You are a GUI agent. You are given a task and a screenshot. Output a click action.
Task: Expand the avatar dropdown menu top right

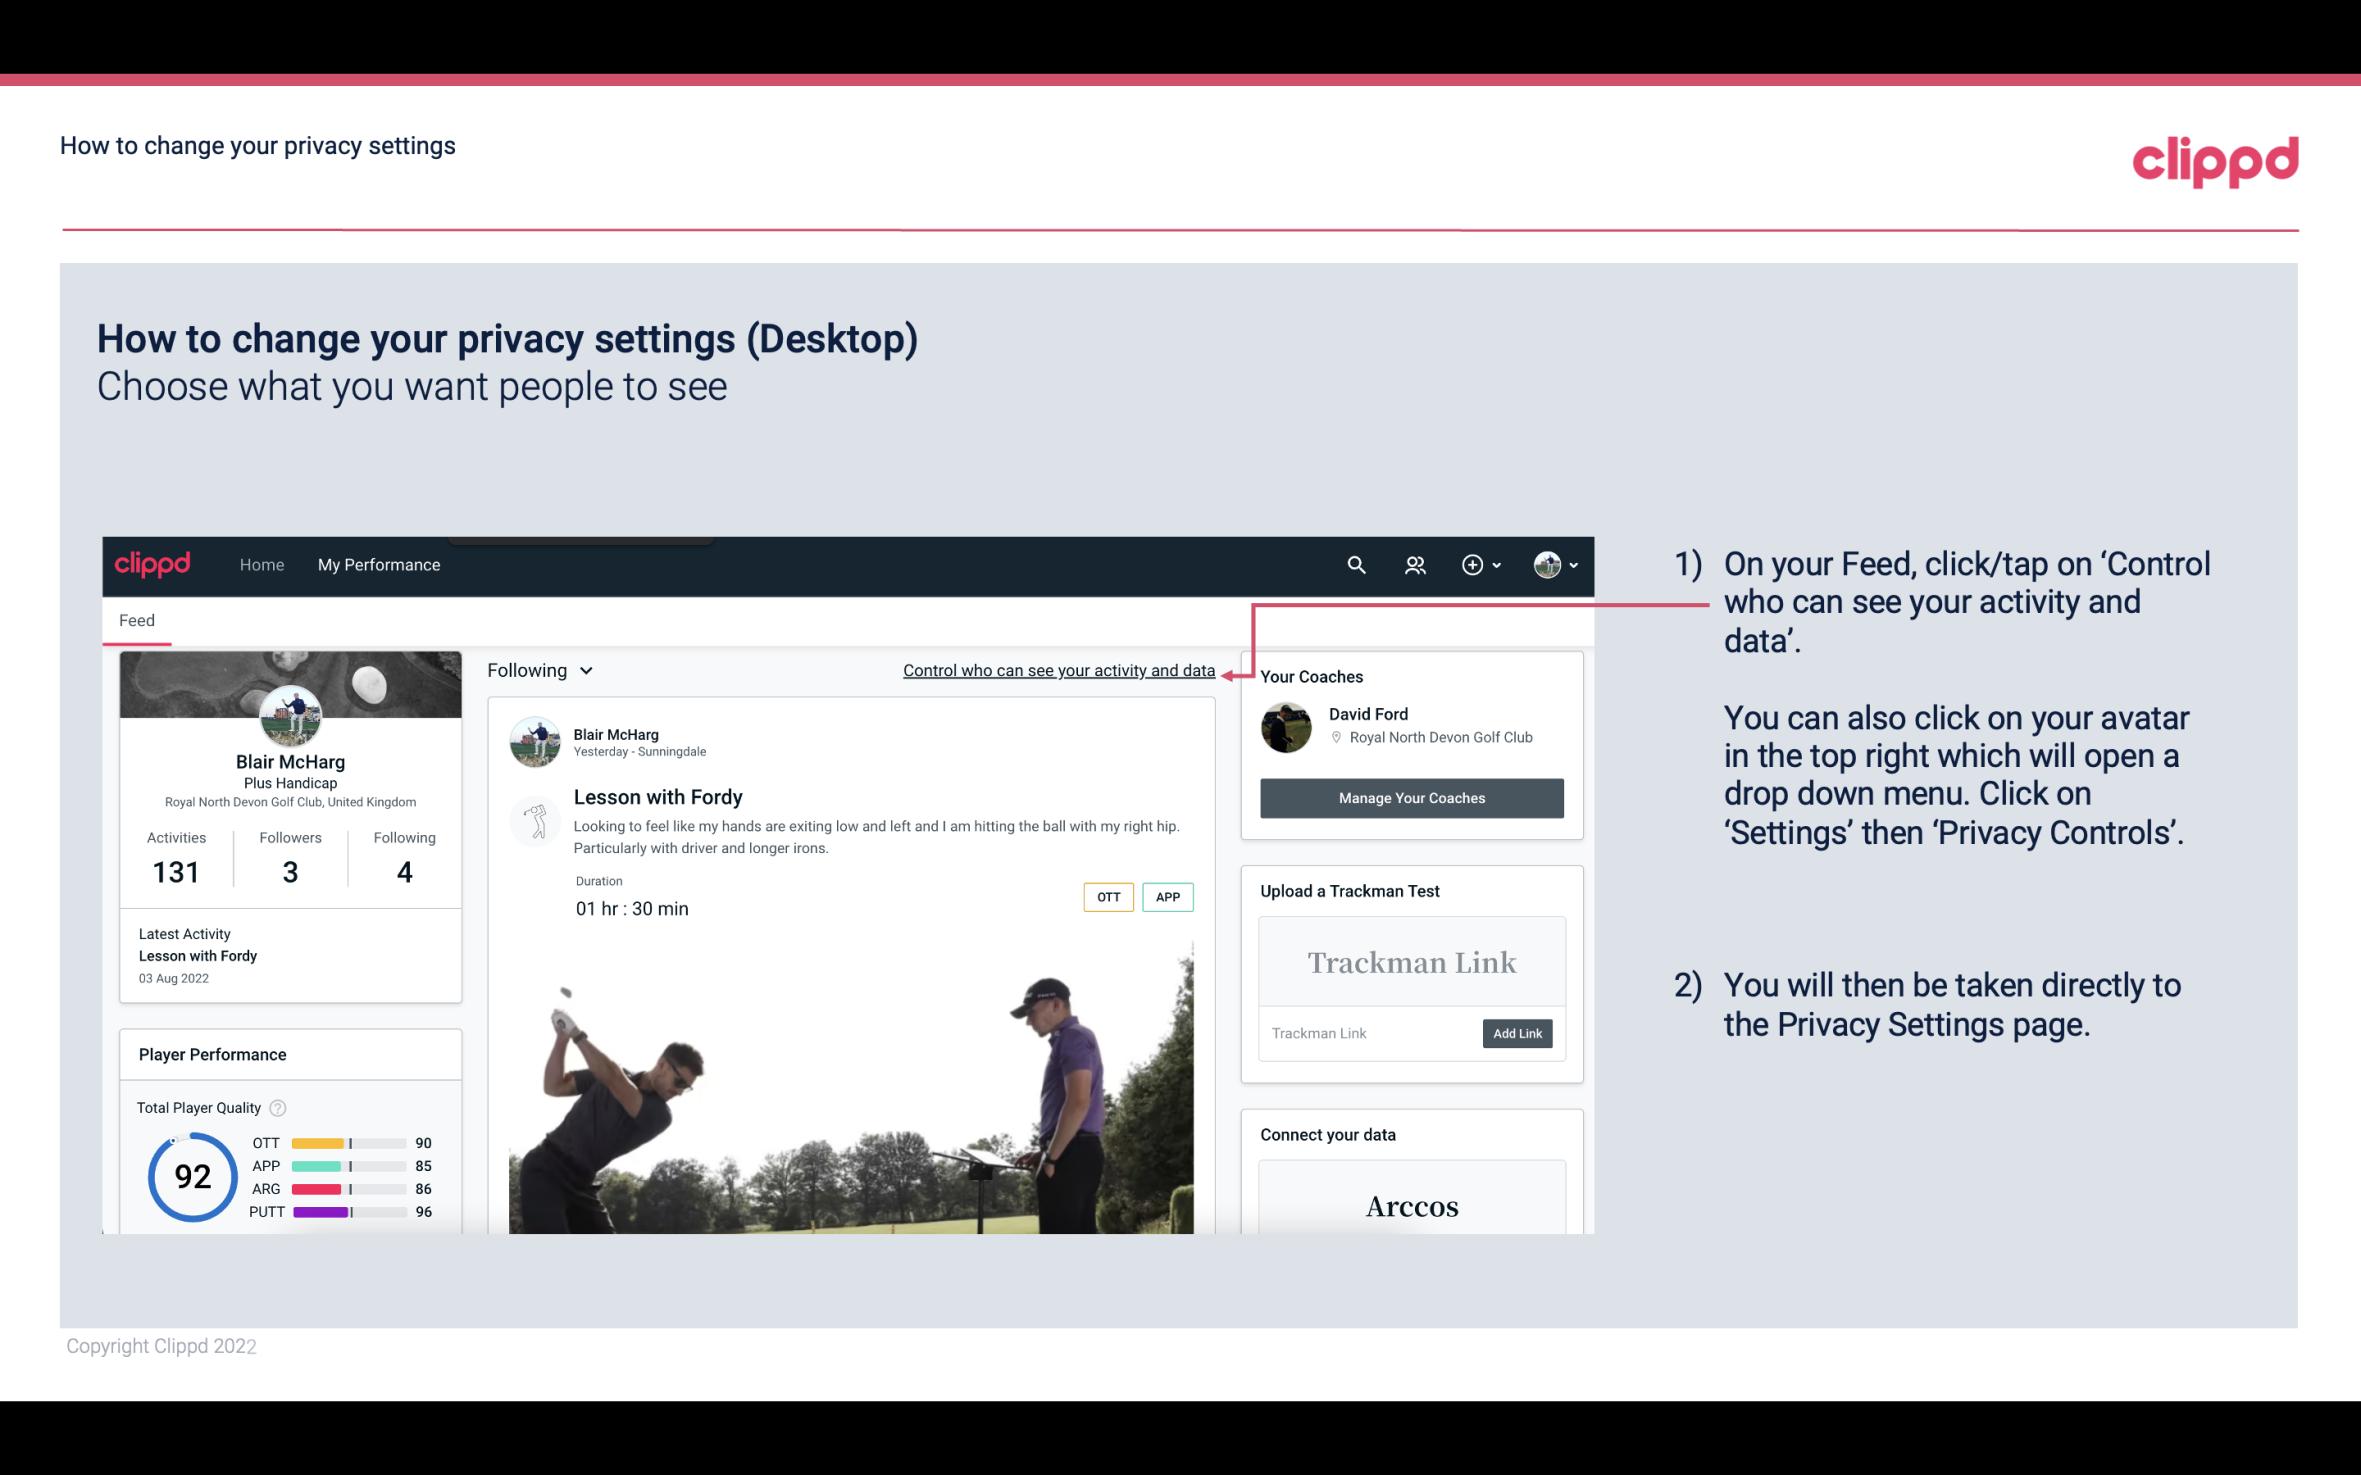click(1554, 564)
